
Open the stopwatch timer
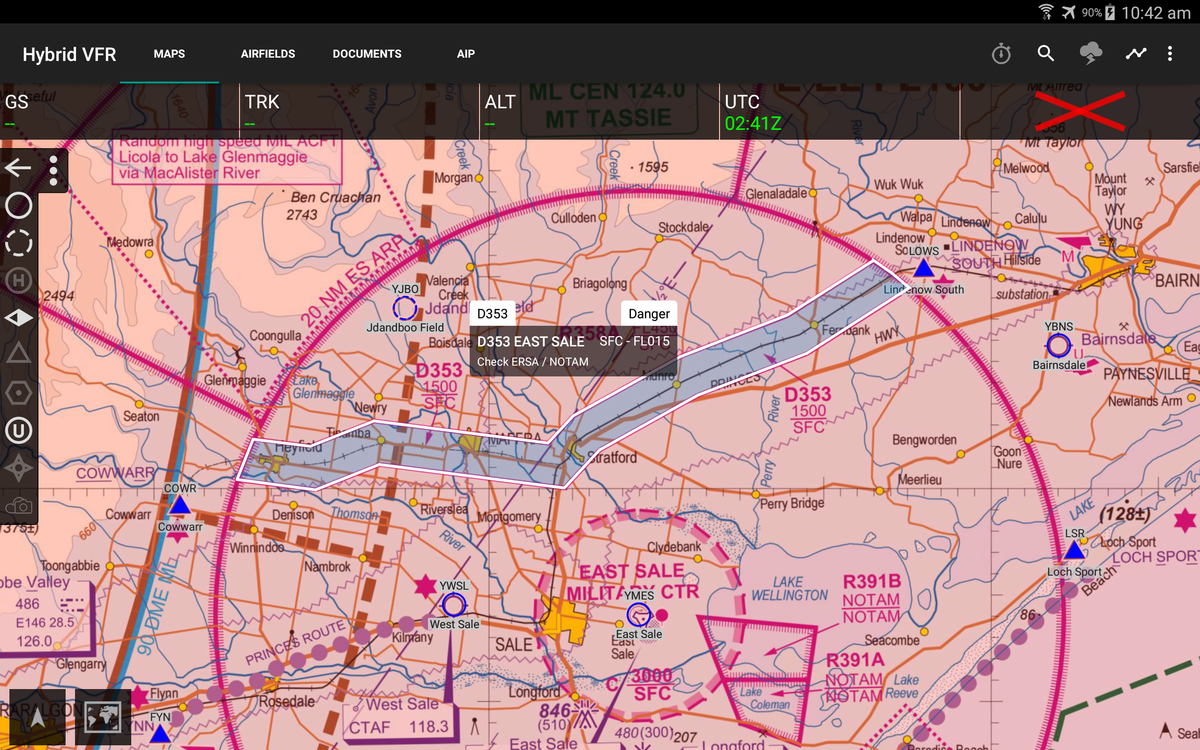click(x=1001, y=54)
